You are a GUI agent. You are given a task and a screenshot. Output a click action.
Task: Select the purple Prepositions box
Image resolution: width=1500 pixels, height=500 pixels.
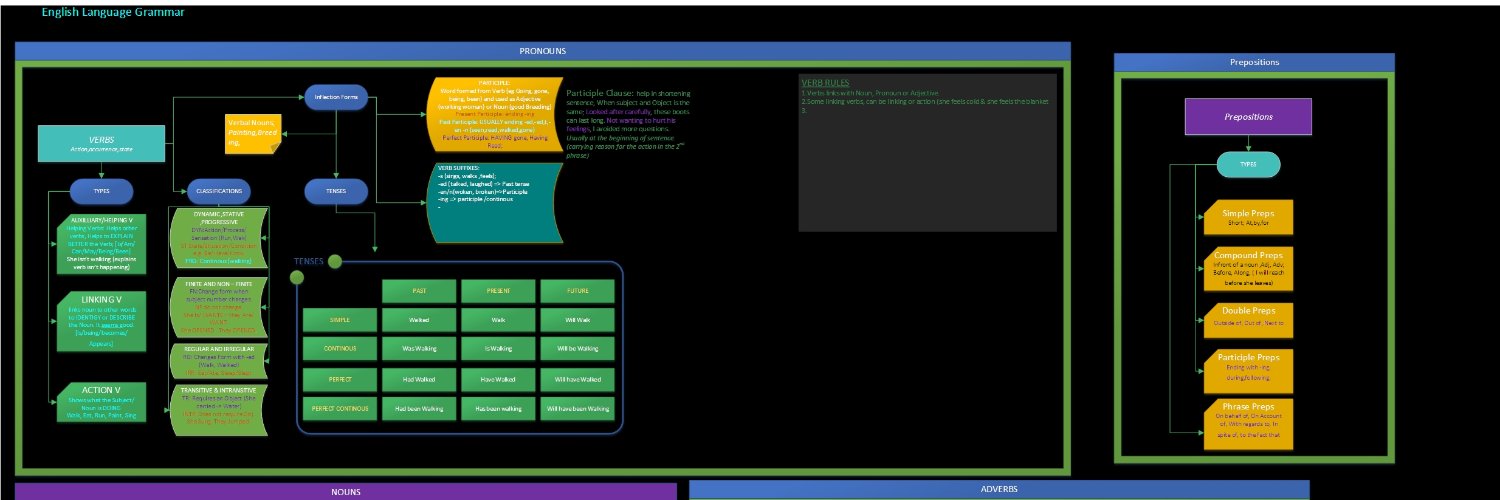point(1247,116)
